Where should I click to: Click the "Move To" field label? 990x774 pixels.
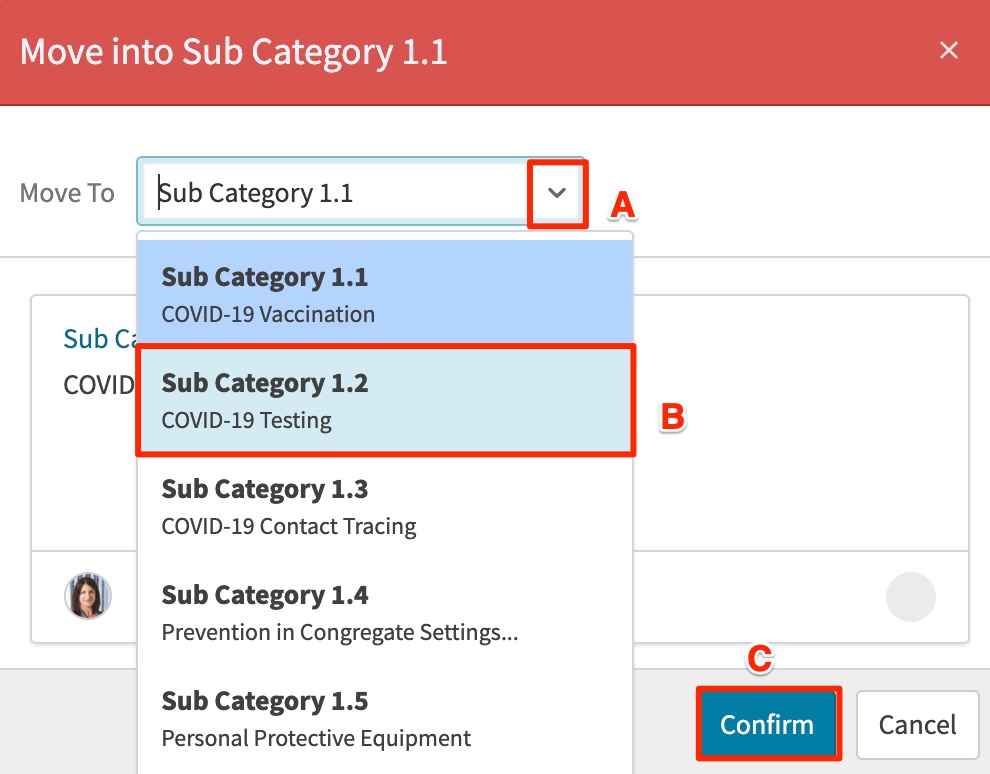click(67, 193)
